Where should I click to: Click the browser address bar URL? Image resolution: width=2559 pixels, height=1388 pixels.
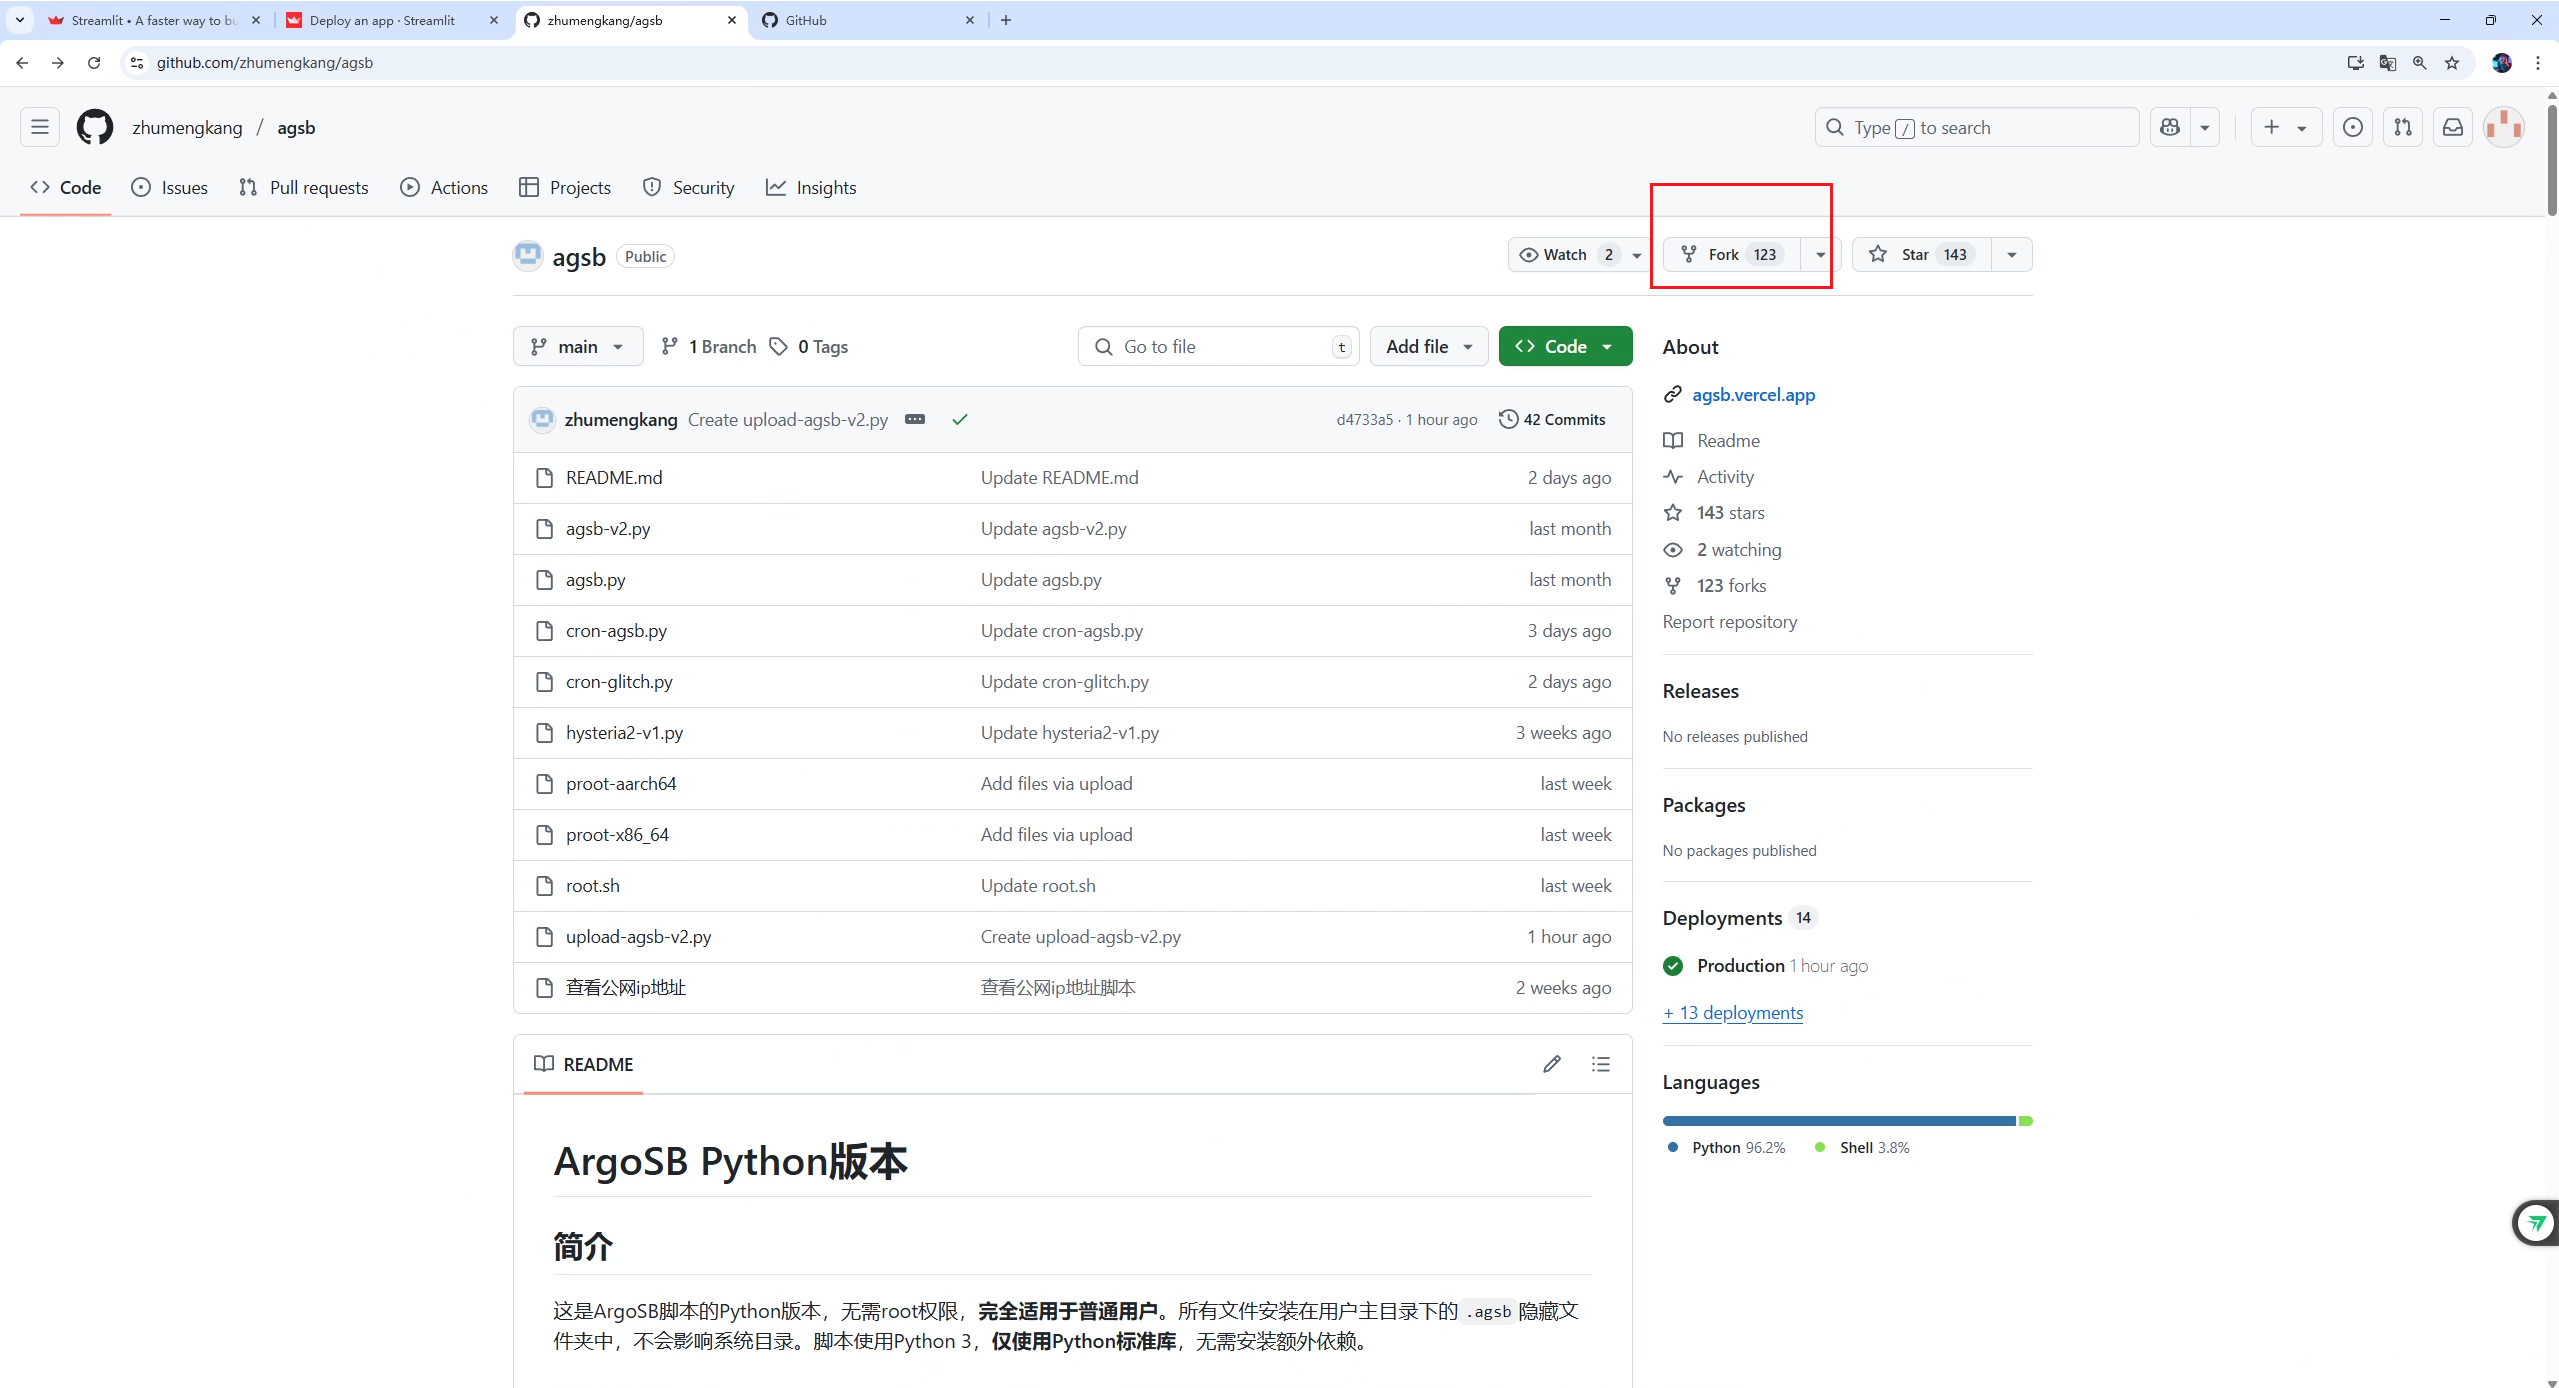(265, 63)
